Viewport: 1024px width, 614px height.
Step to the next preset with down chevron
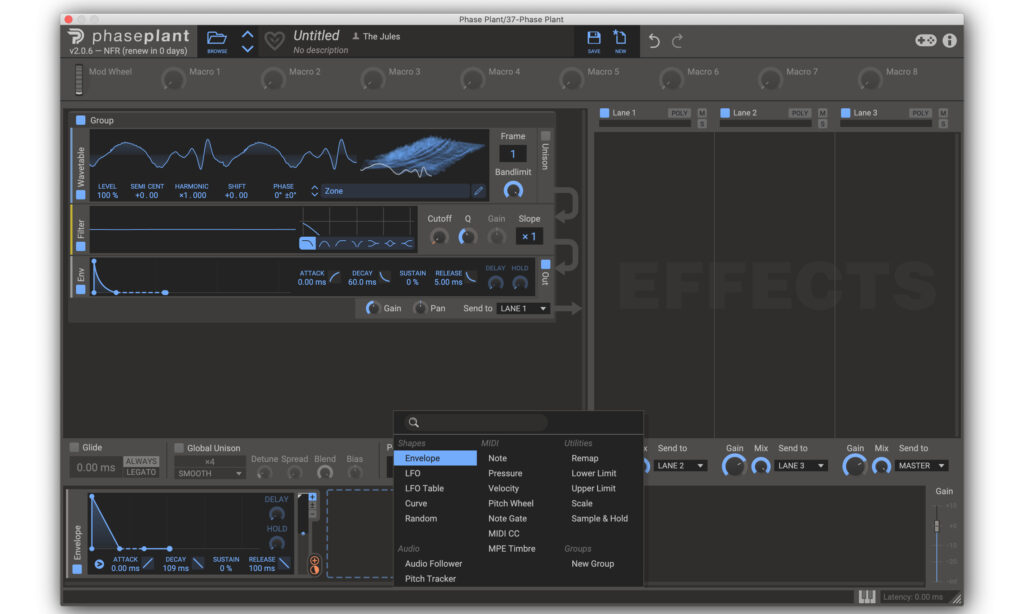pyautogui.click(x=248, y=48)
